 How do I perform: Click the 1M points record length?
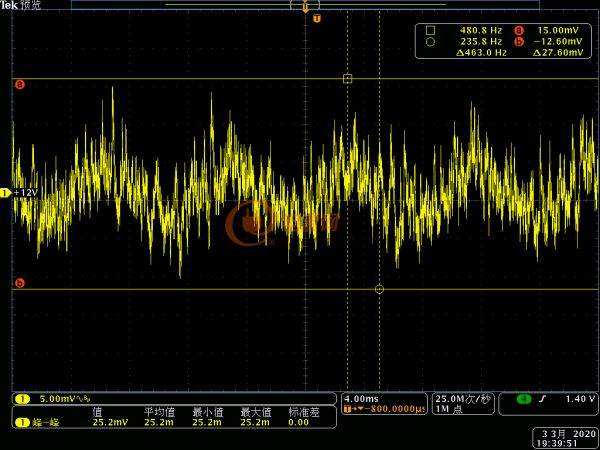point(449,409)
